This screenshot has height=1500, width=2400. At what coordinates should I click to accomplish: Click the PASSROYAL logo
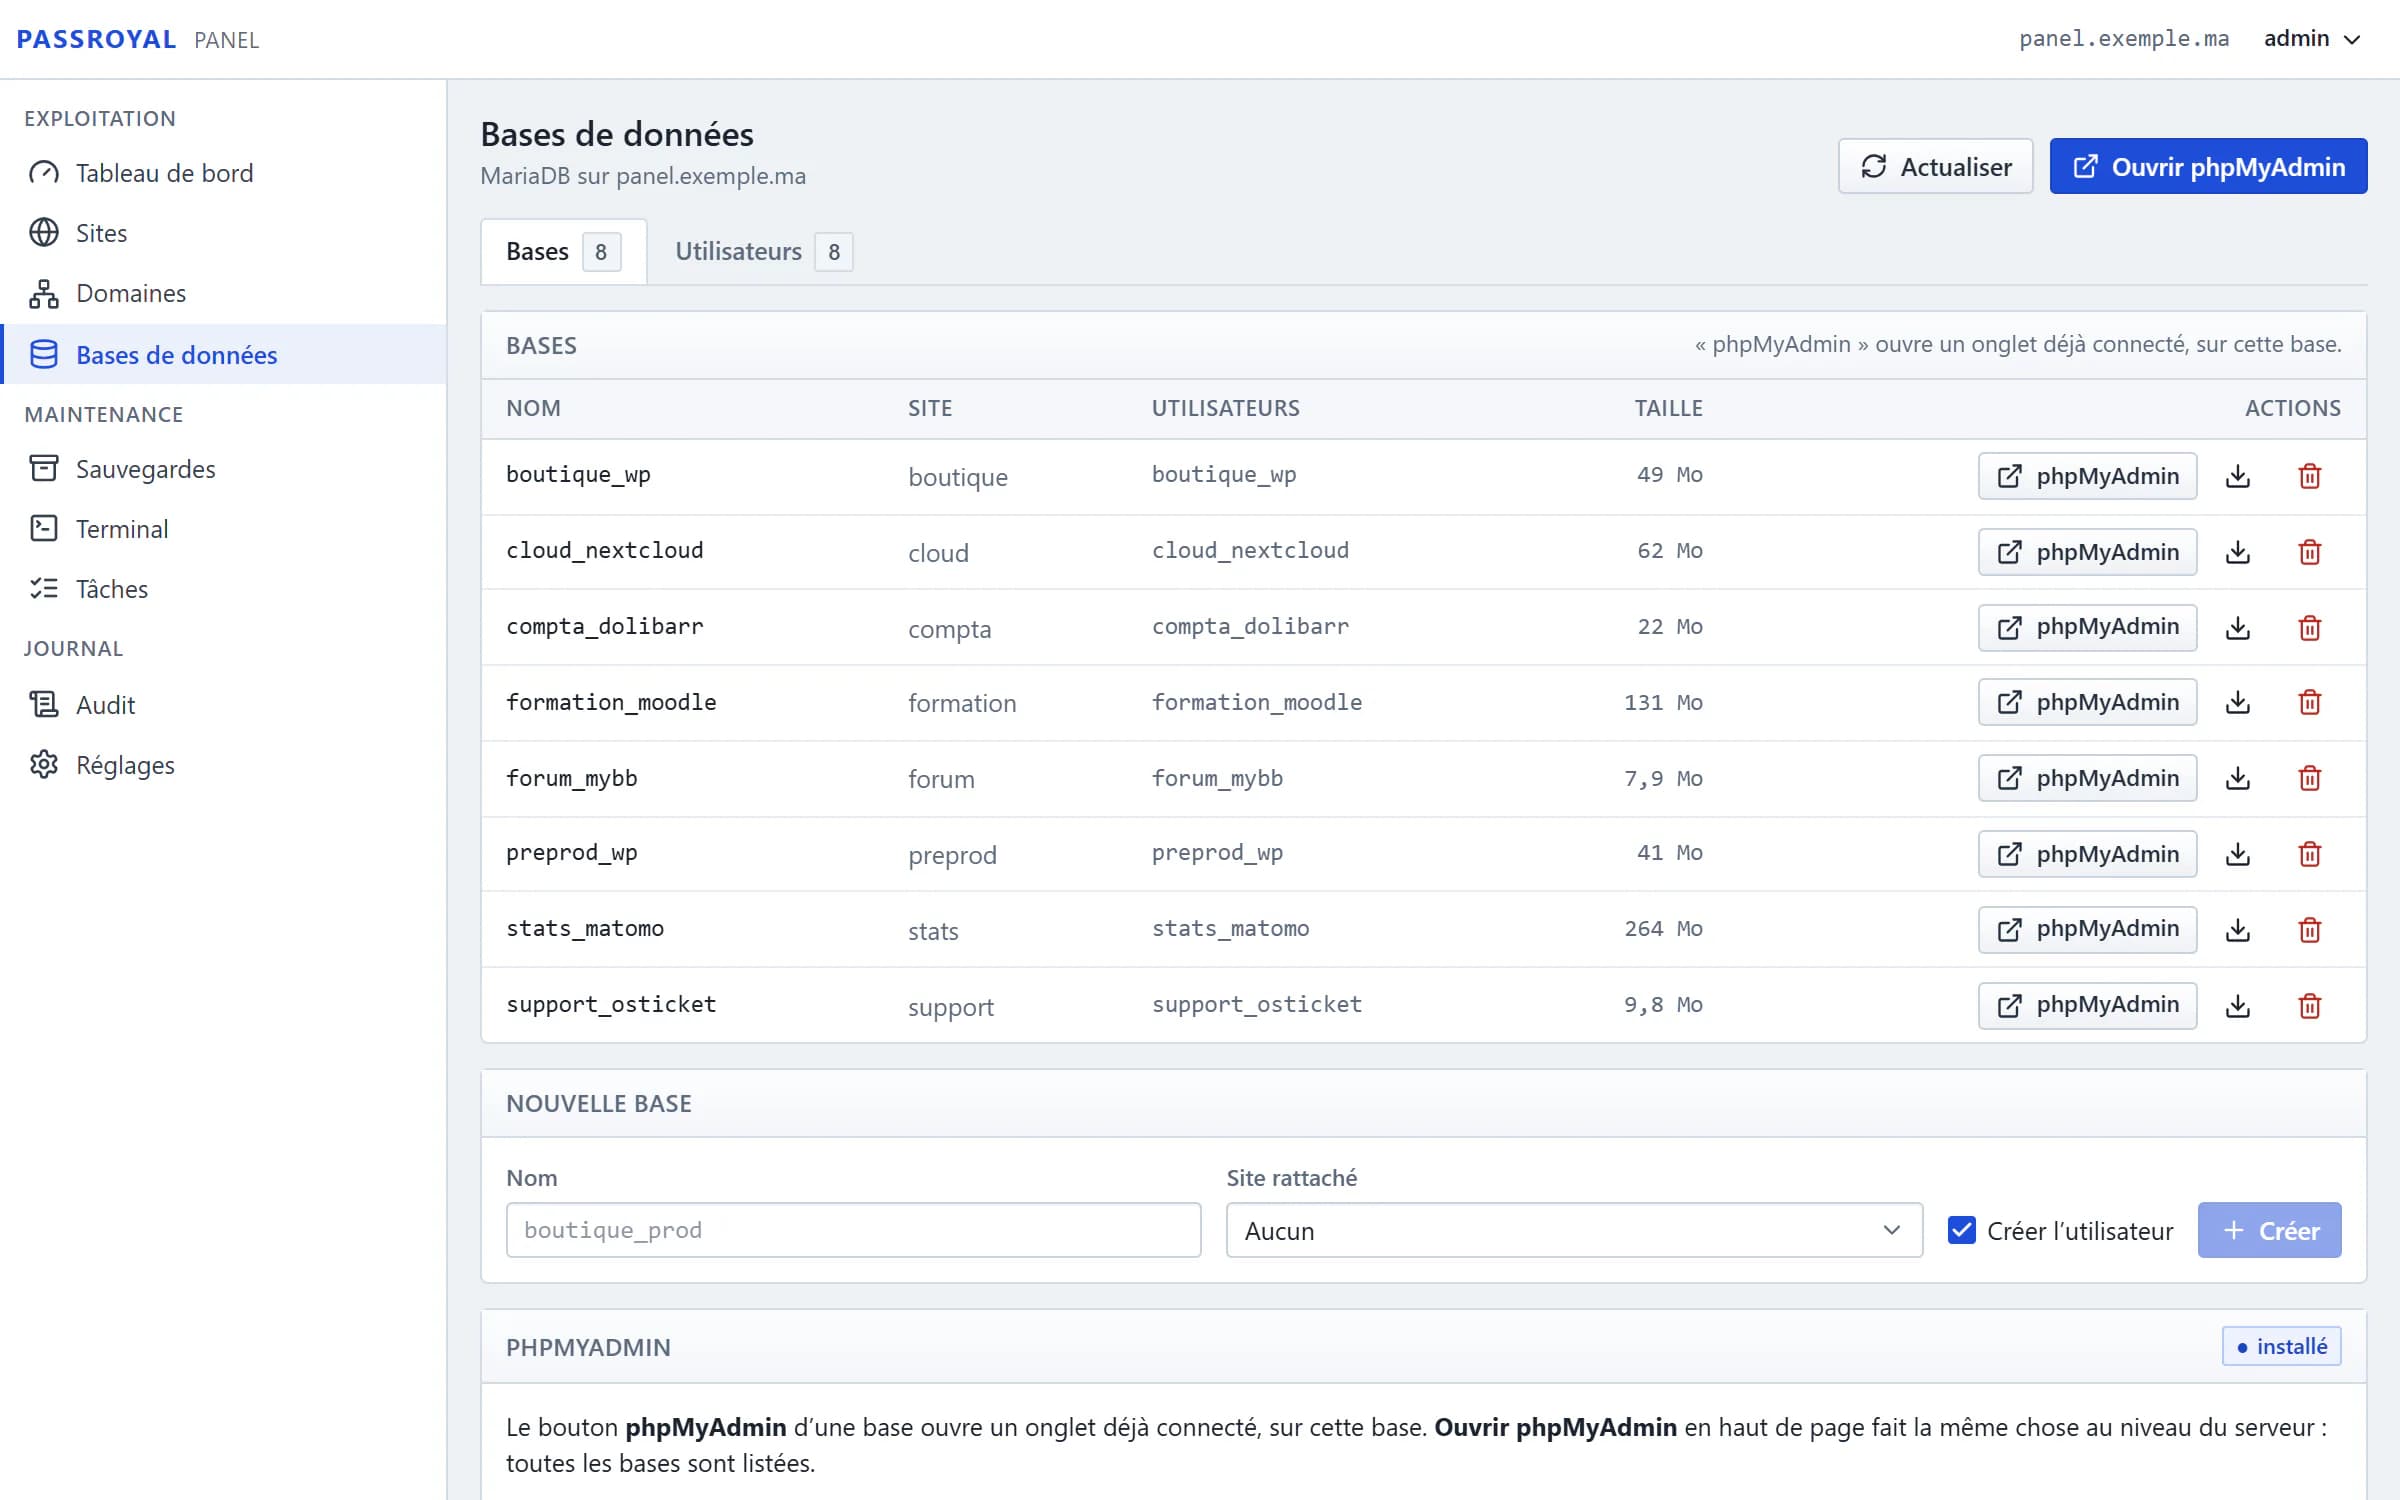[96, 39]
